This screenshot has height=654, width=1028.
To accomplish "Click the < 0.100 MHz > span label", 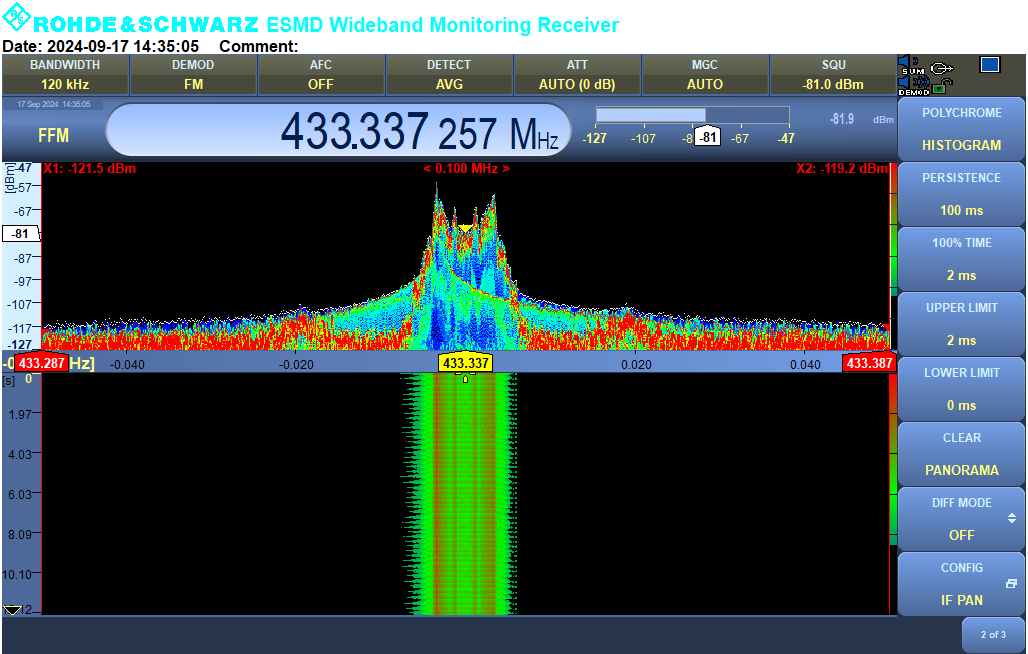I will tap(466, 168).
